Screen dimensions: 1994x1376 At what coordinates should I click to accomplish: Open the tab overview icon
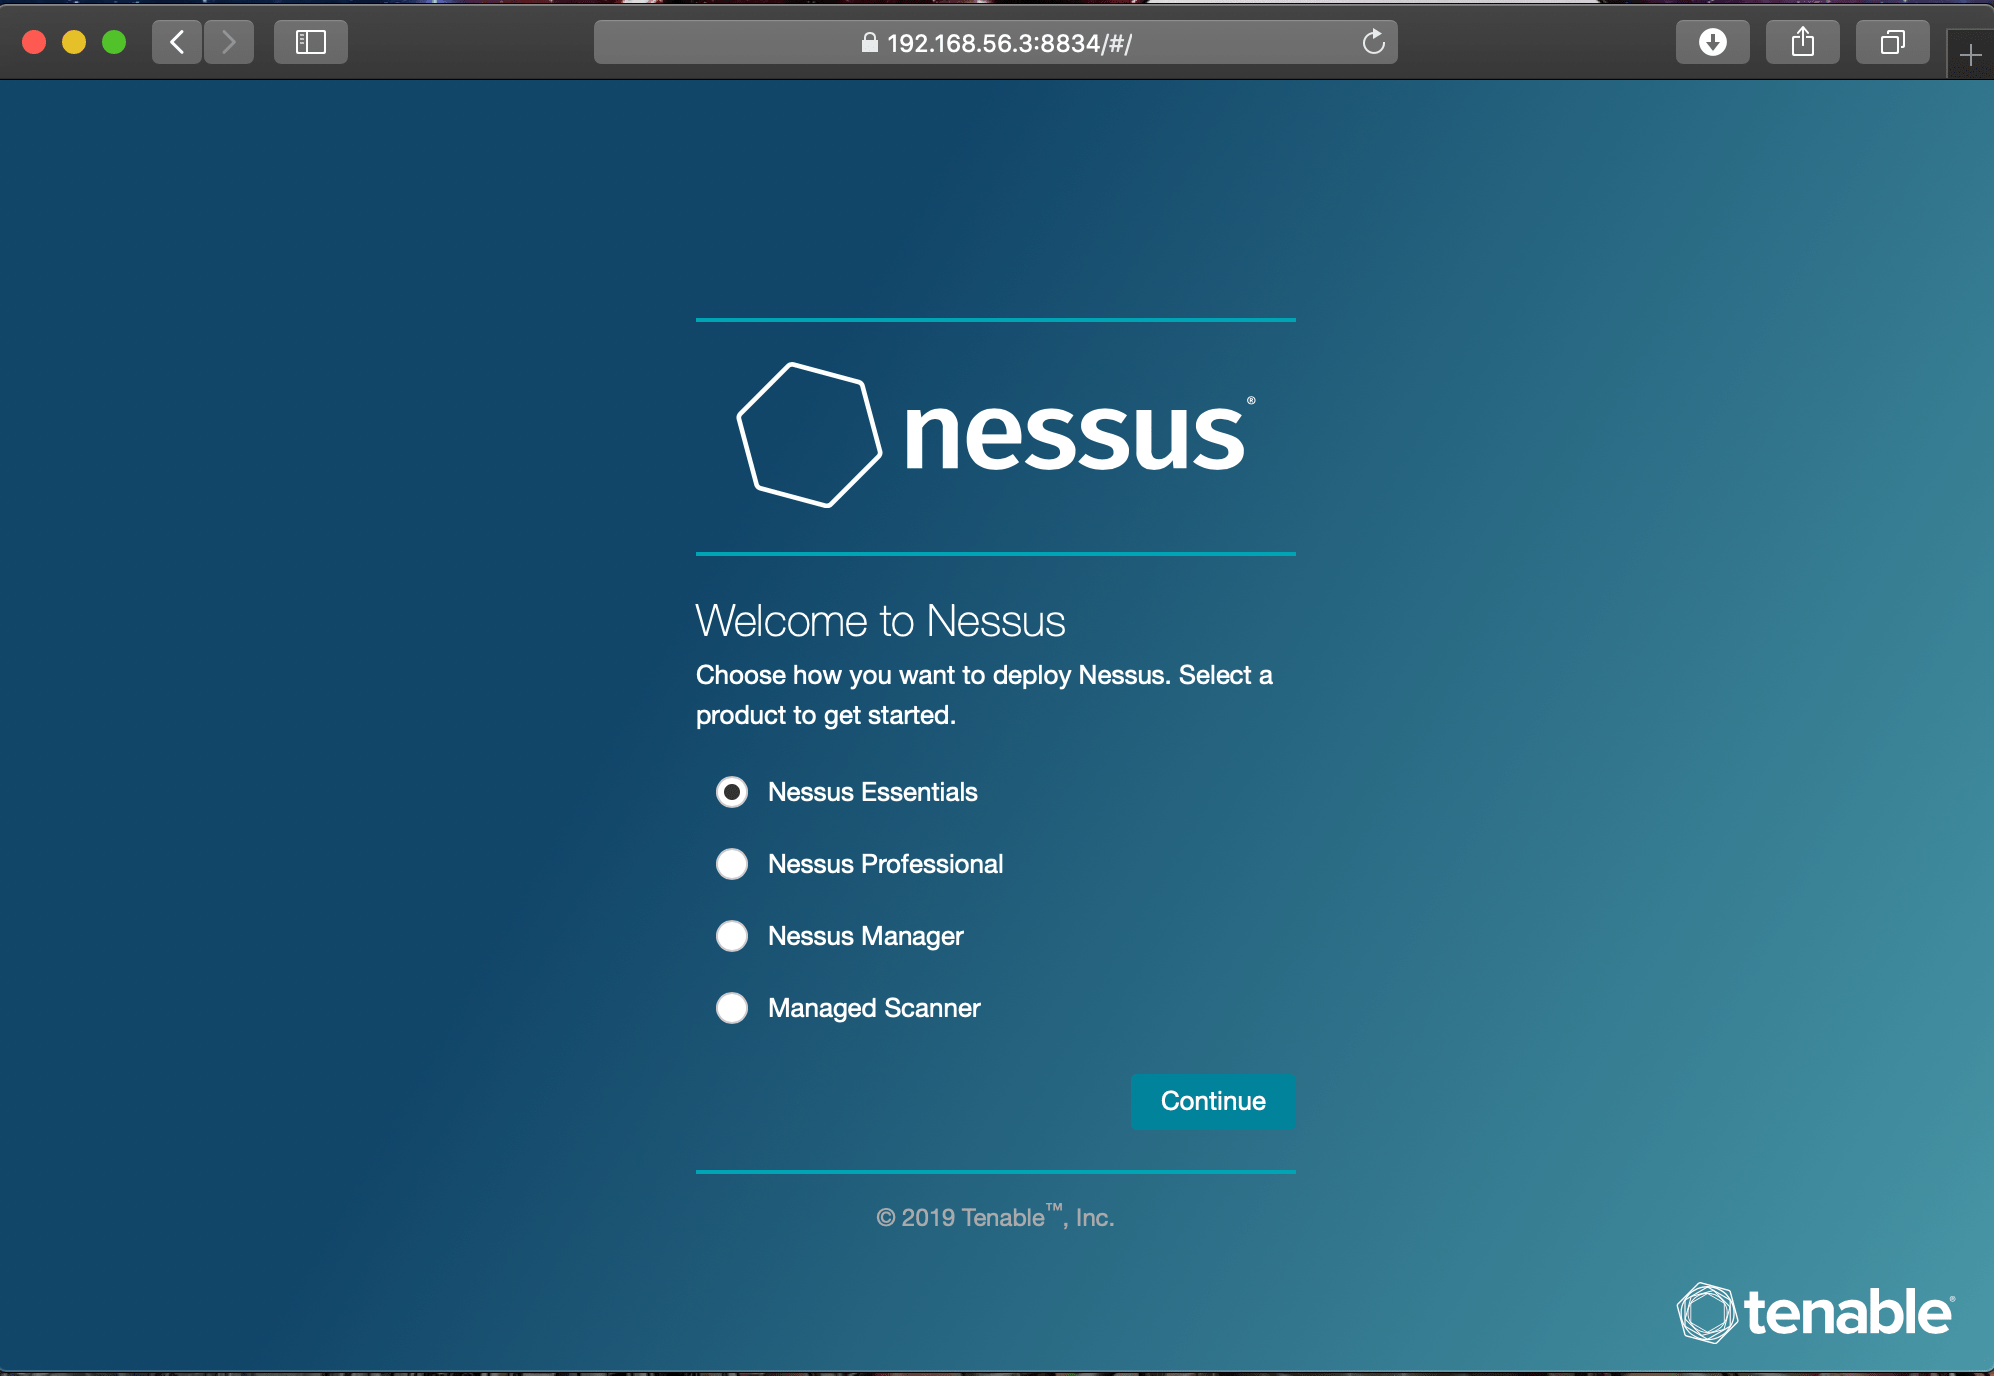1891,42
